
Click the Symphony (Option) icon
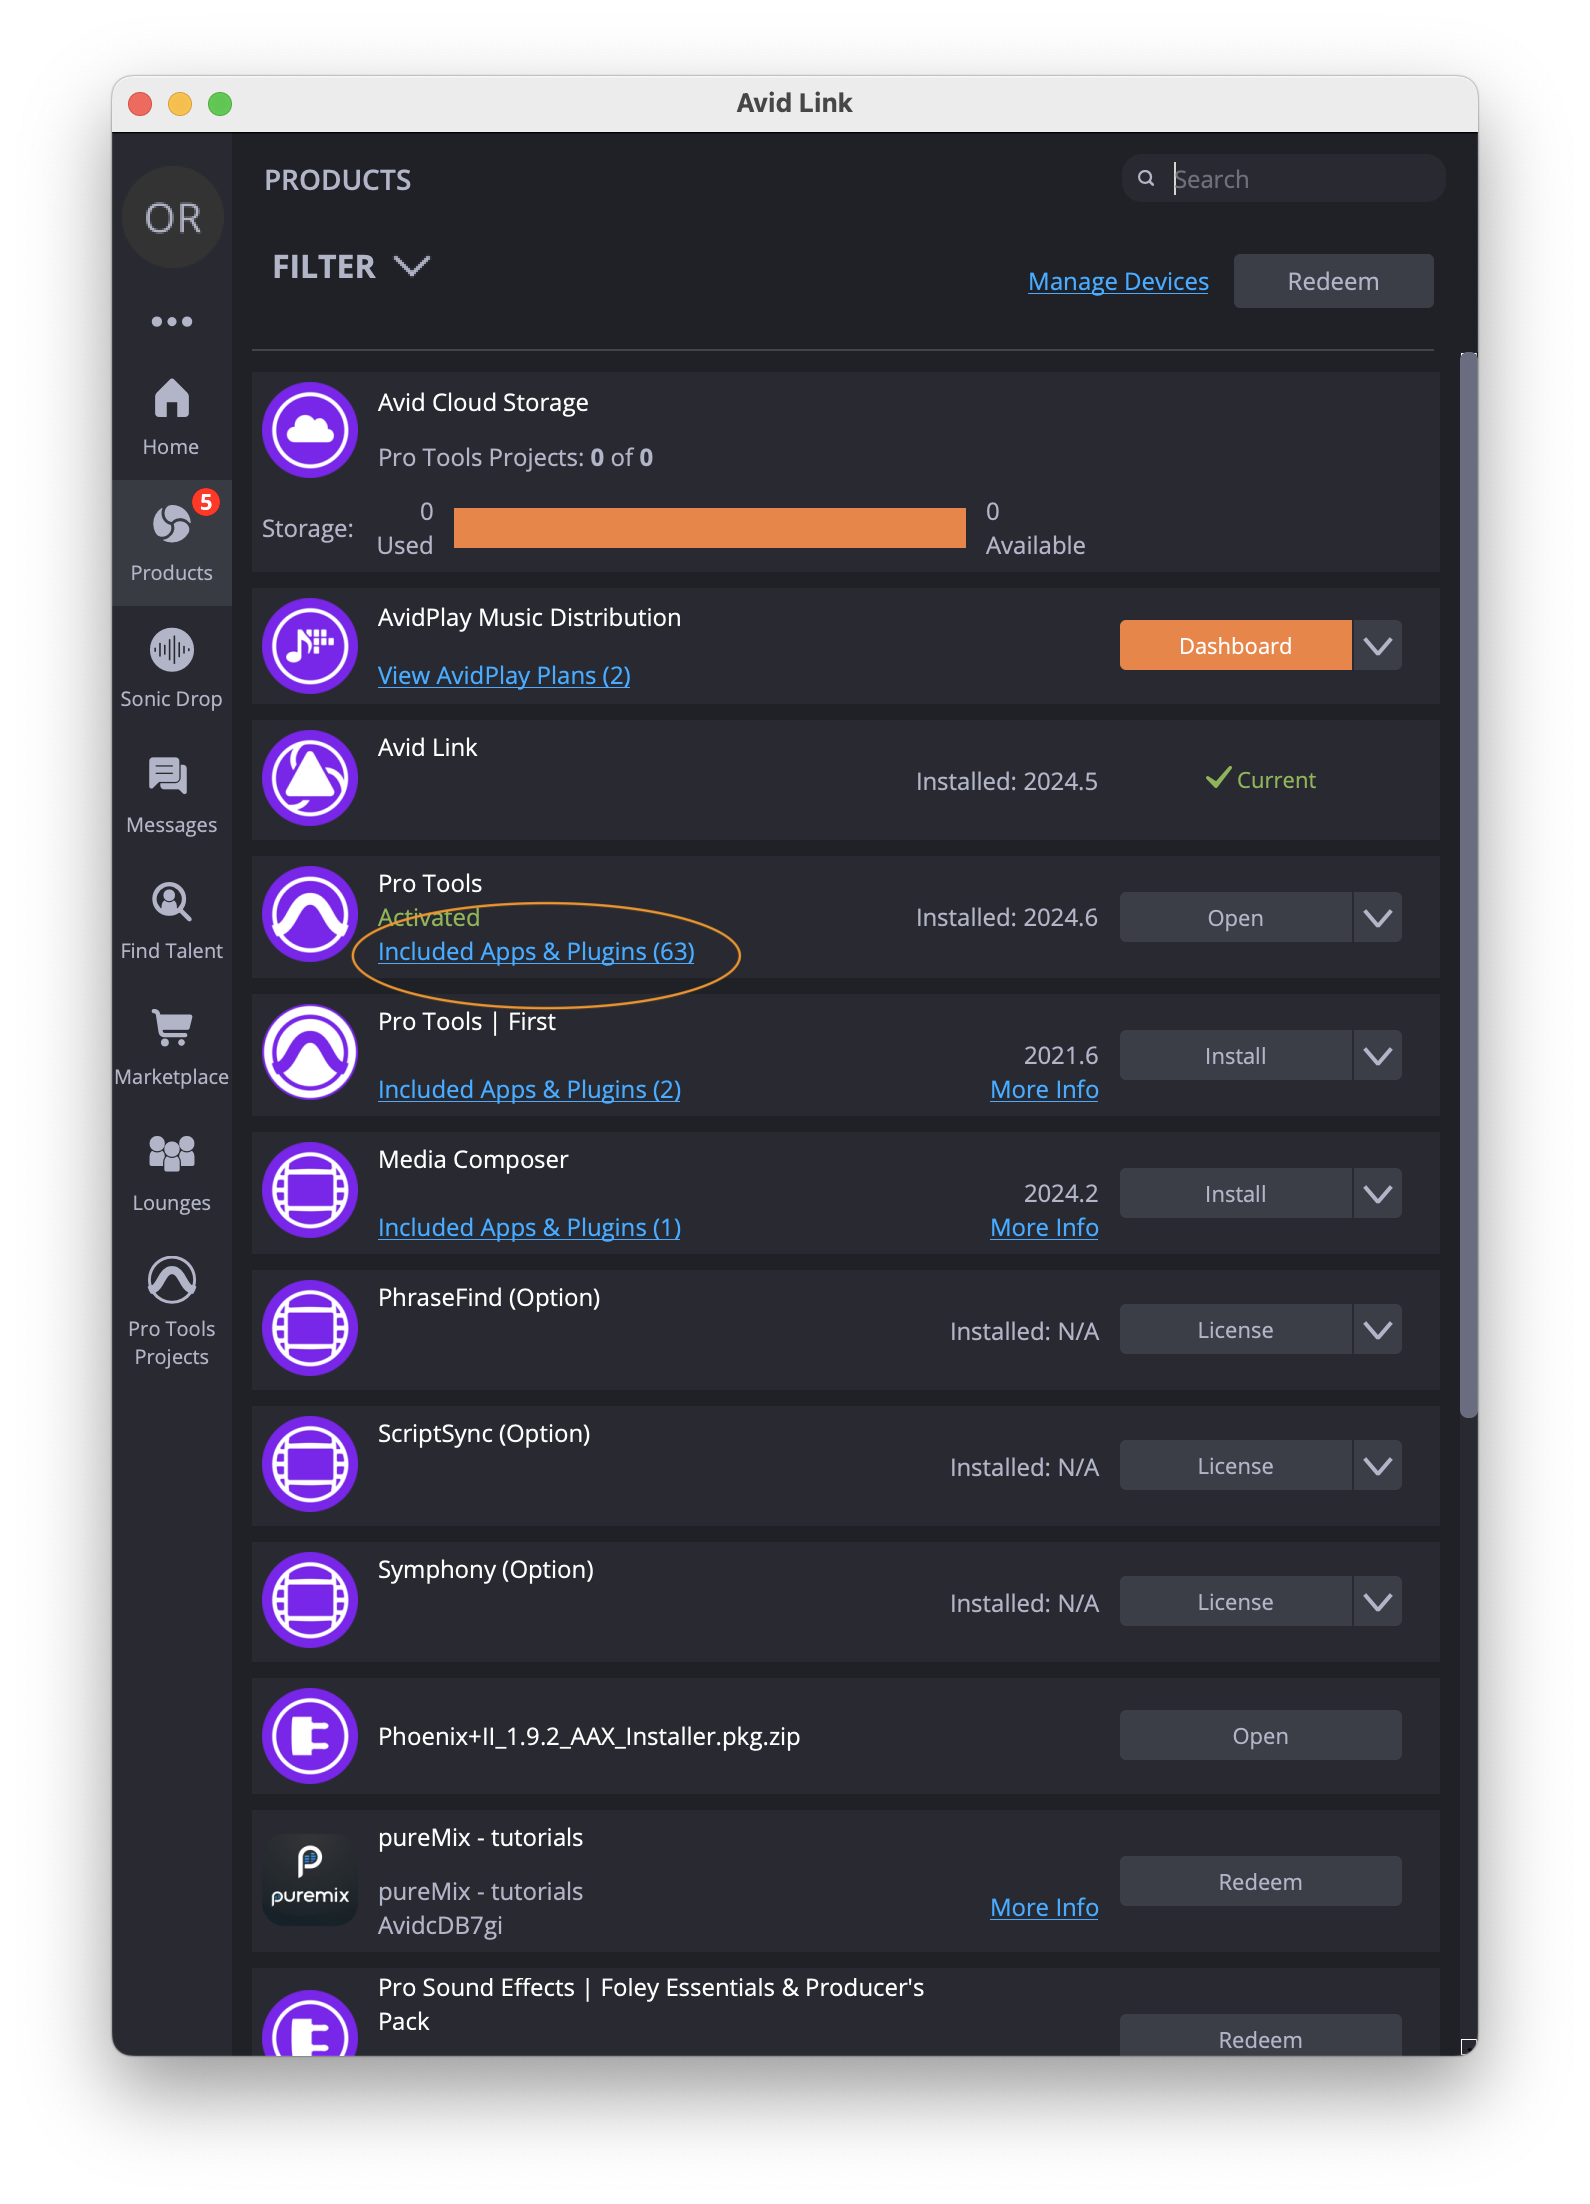coord(310,1600)
